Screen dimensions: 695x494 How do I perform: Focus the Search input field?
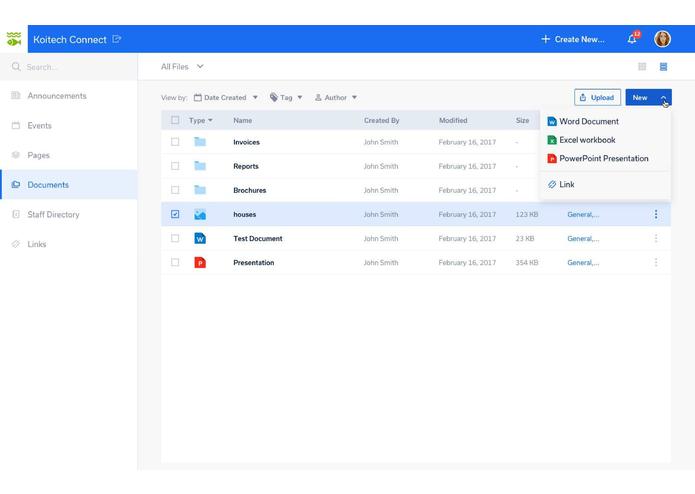pyautogui.click(x=69, y=66)
